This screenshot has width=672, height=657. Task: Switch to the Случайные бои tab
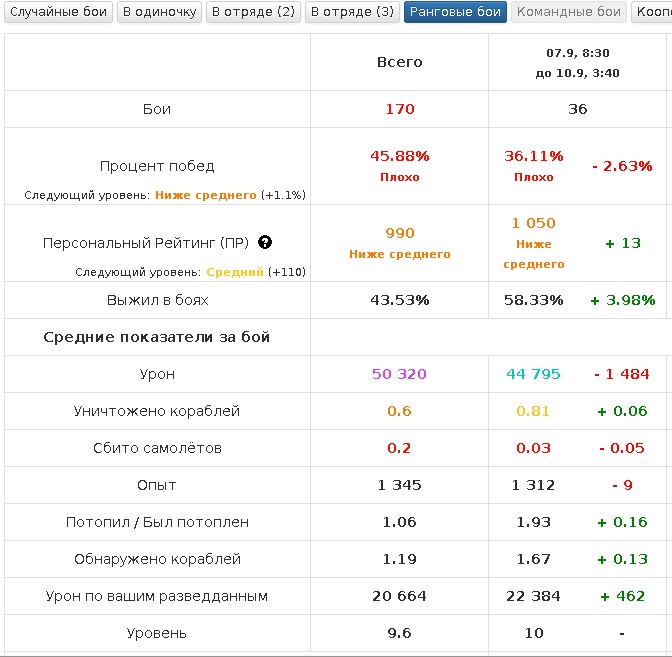57,12
